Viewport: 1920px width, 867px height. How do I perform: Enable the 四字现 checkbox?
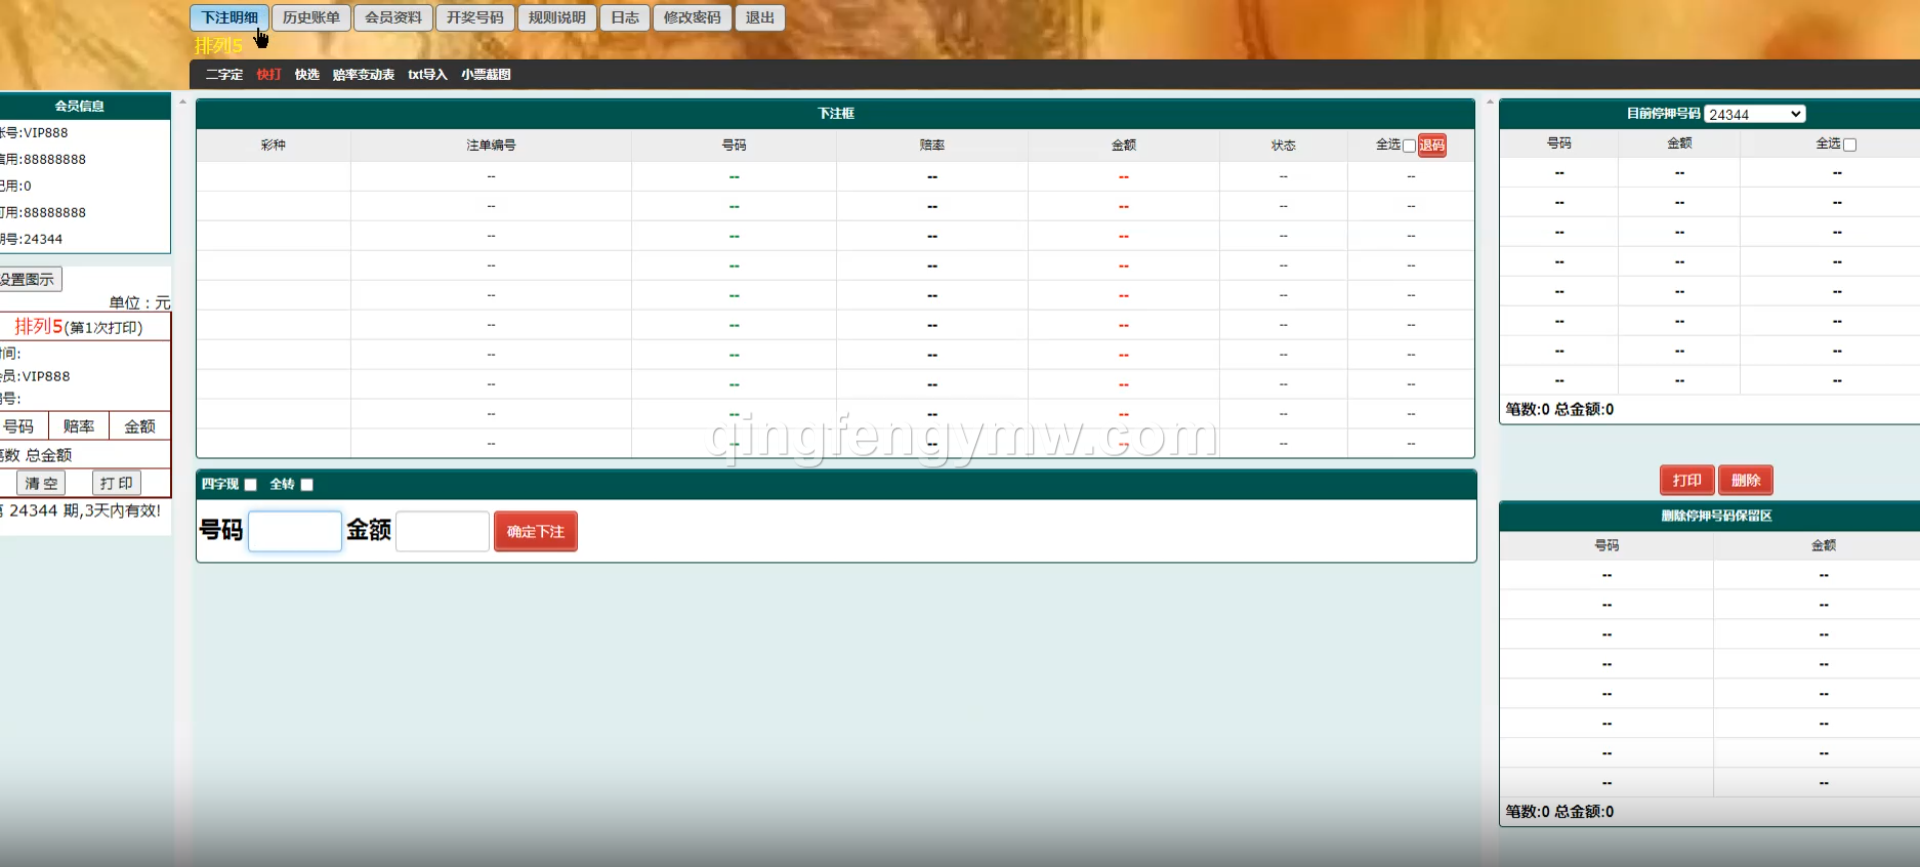point(251,485)
